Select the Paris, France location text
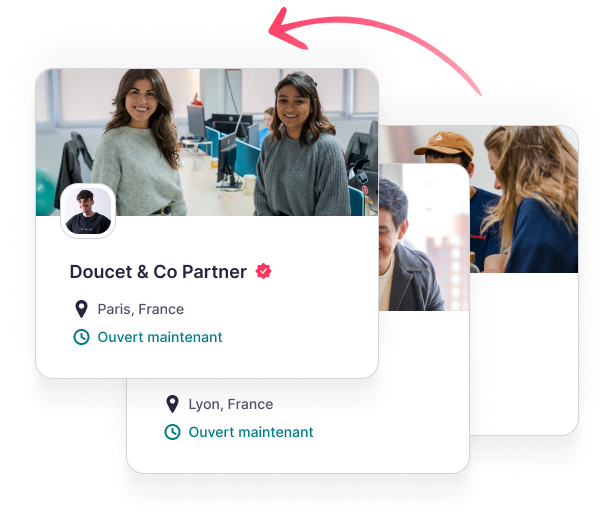Image resolution: width=614 pixels, height=519 pixels. [x=141, y=309]
